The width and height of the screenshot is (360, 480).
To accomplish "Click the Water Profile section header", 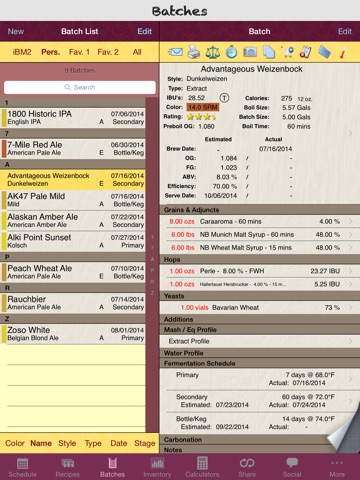I will click(260, 353).
